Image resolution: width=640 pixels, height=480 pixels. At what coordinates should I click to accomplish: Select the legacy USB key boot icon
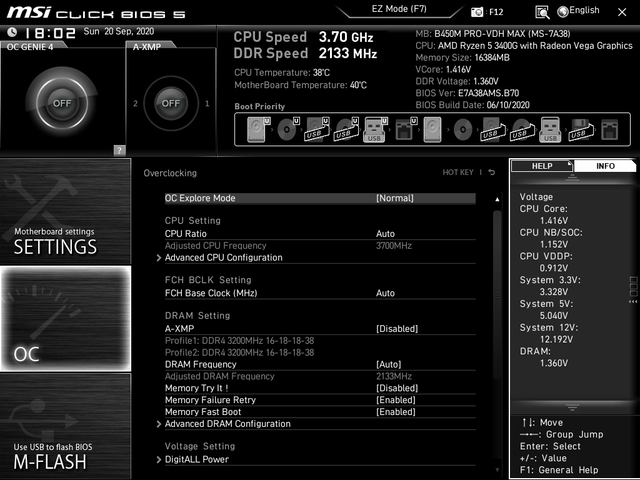pyautogui.click(x=550, y=130)
